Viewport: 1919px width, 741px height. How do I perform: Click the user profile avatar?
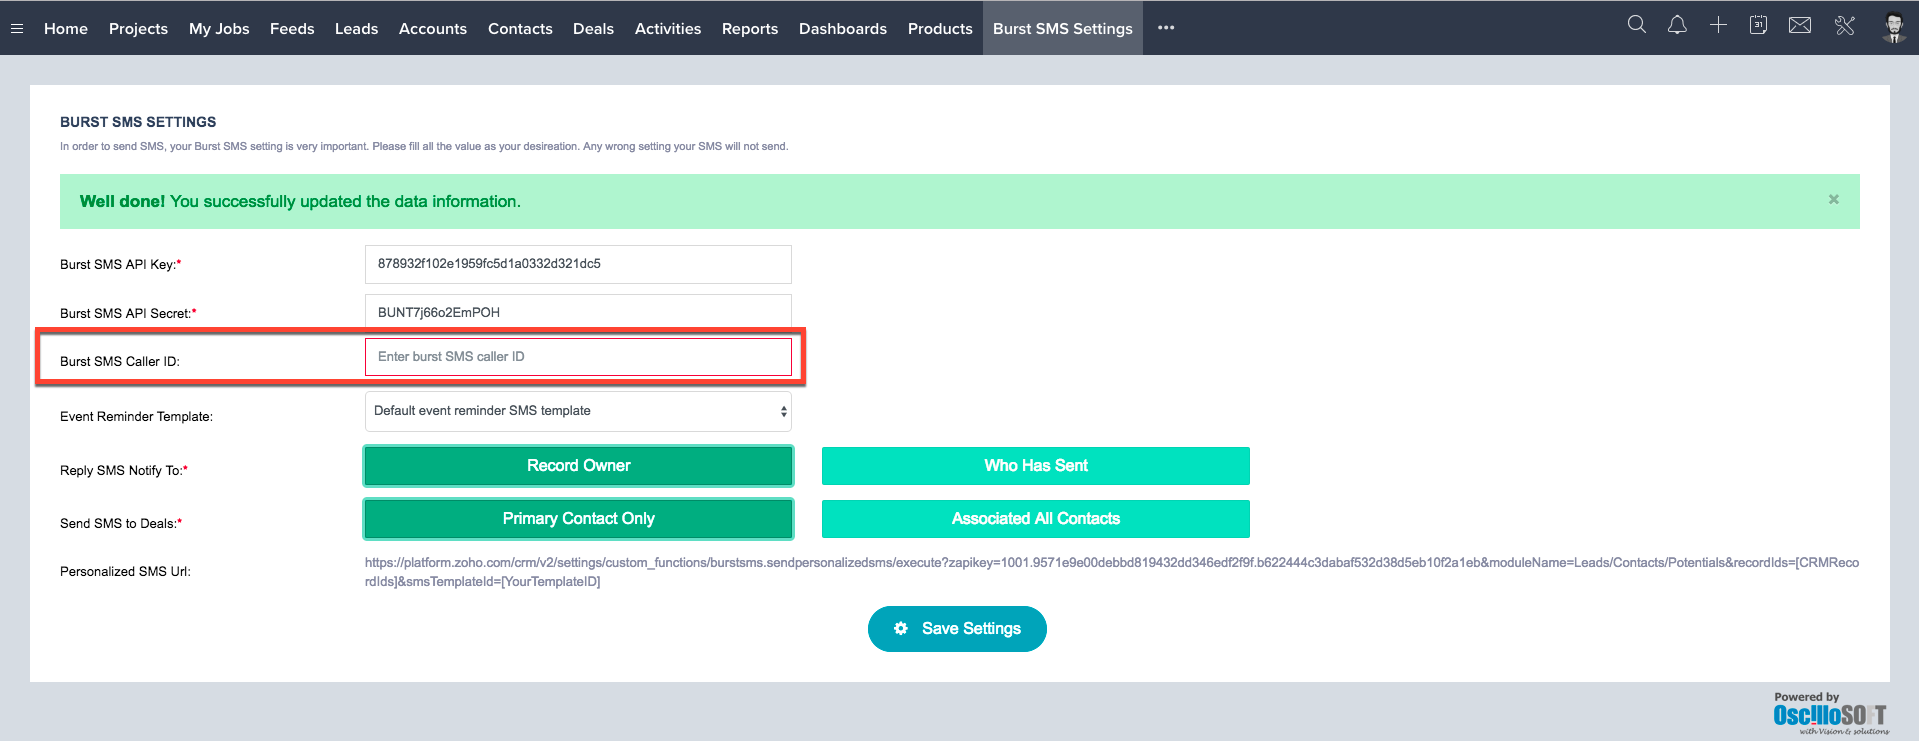click(1894, 27)
